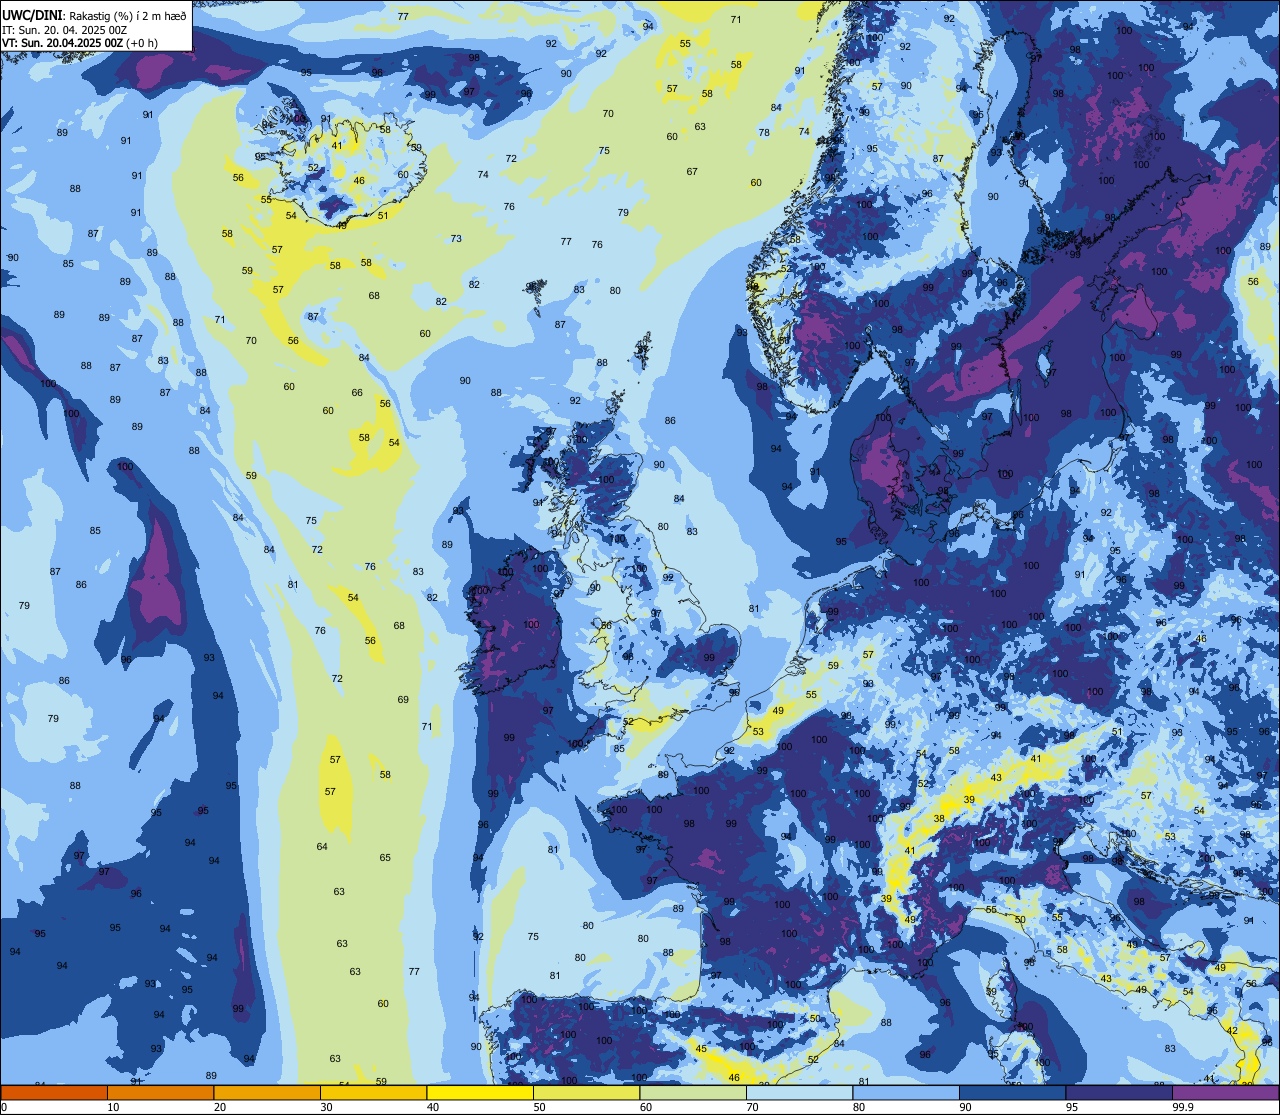
Task: Click the VT valid time line
Action: tap(80, 43)
